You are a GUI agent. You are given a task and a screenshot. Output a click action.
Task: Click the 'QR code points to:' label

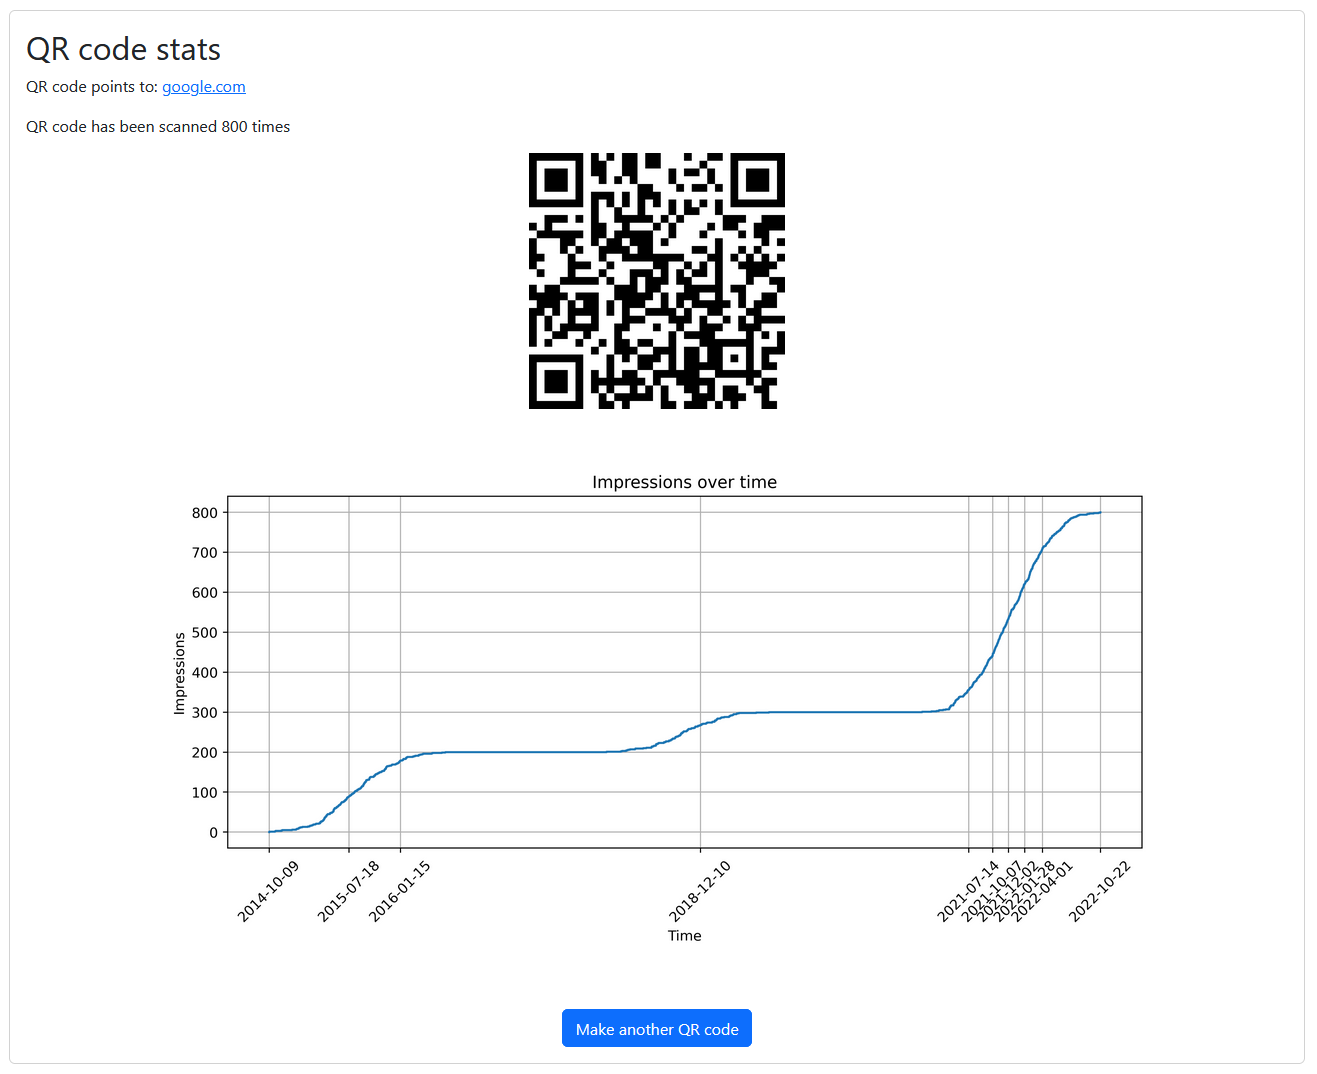(x=92, y=87)
